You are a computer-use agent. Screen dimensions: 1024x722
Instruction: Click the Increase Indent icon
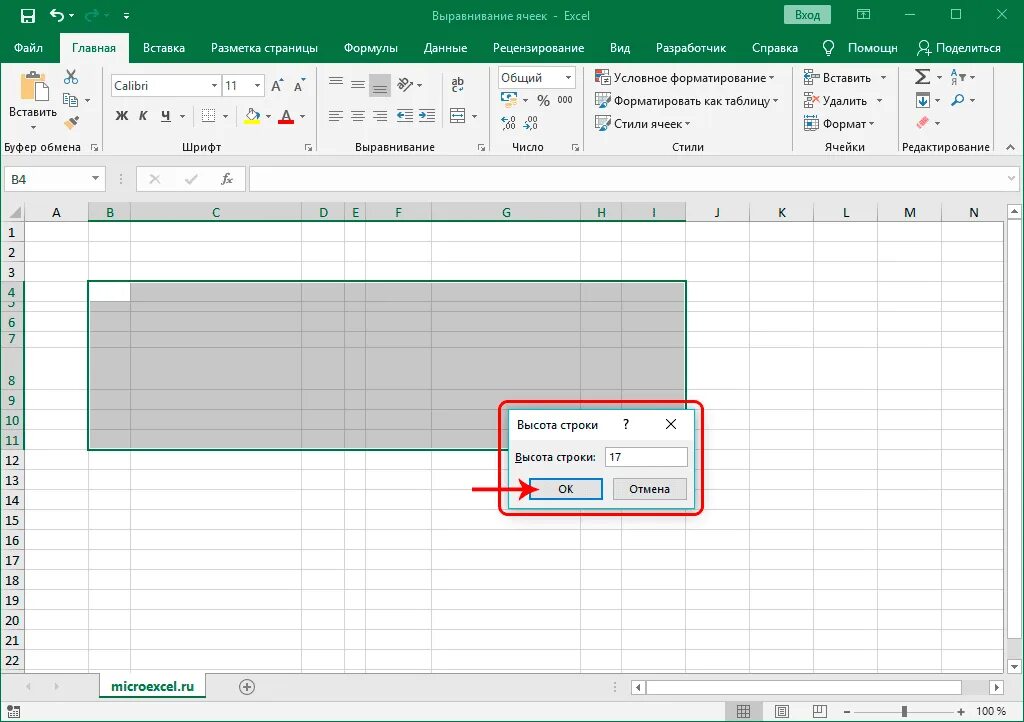(427, 116)
